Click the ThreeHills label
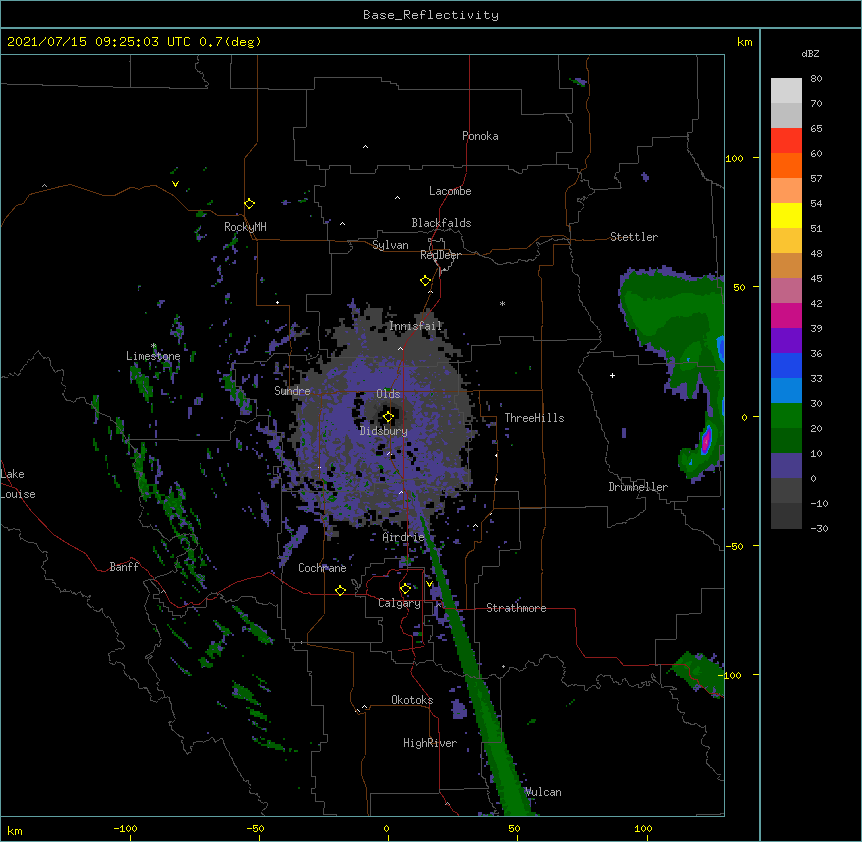This screenshot has width=862, height=842. (534, 418)
